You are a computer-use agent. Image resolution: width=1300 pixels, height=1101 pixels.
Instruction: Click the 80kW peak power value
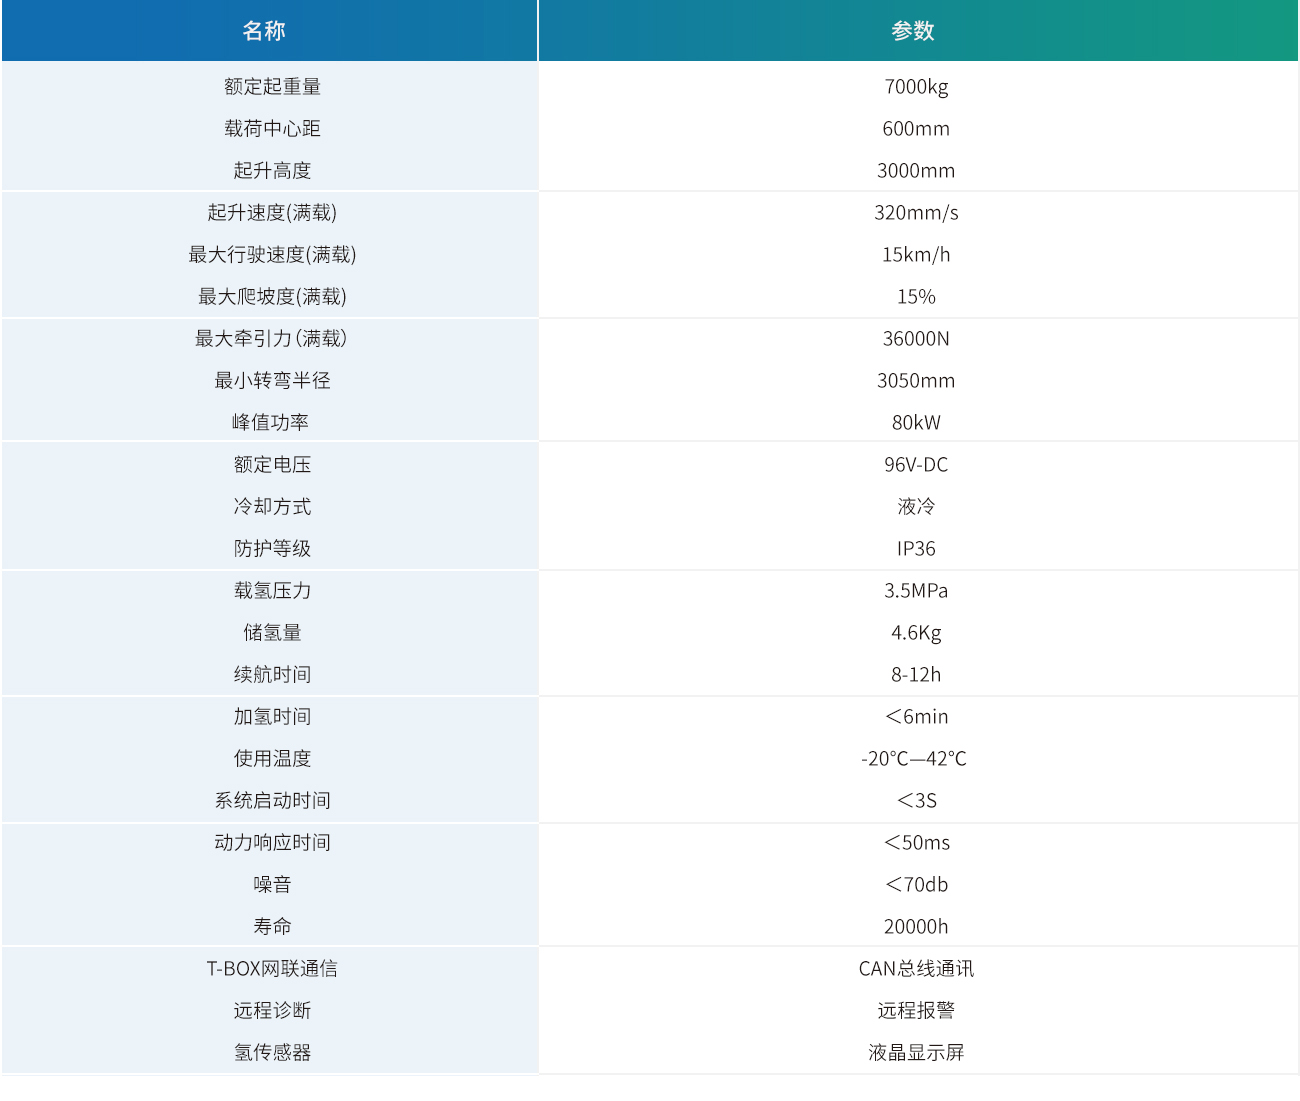point(916,423)
